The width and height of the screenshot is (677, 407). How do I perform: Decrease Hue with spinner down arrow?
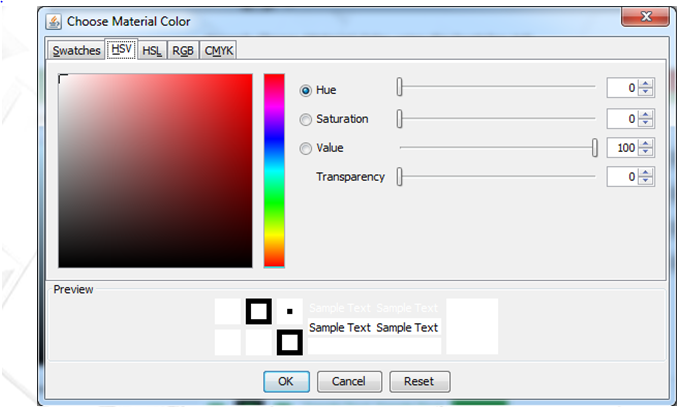click(645, 92)
